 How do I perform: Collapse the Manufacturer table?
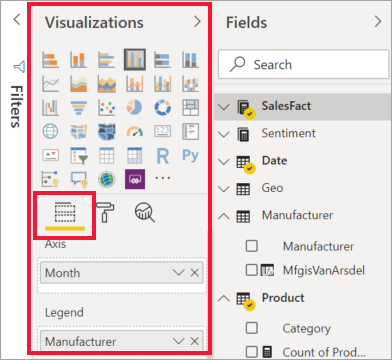224,216
